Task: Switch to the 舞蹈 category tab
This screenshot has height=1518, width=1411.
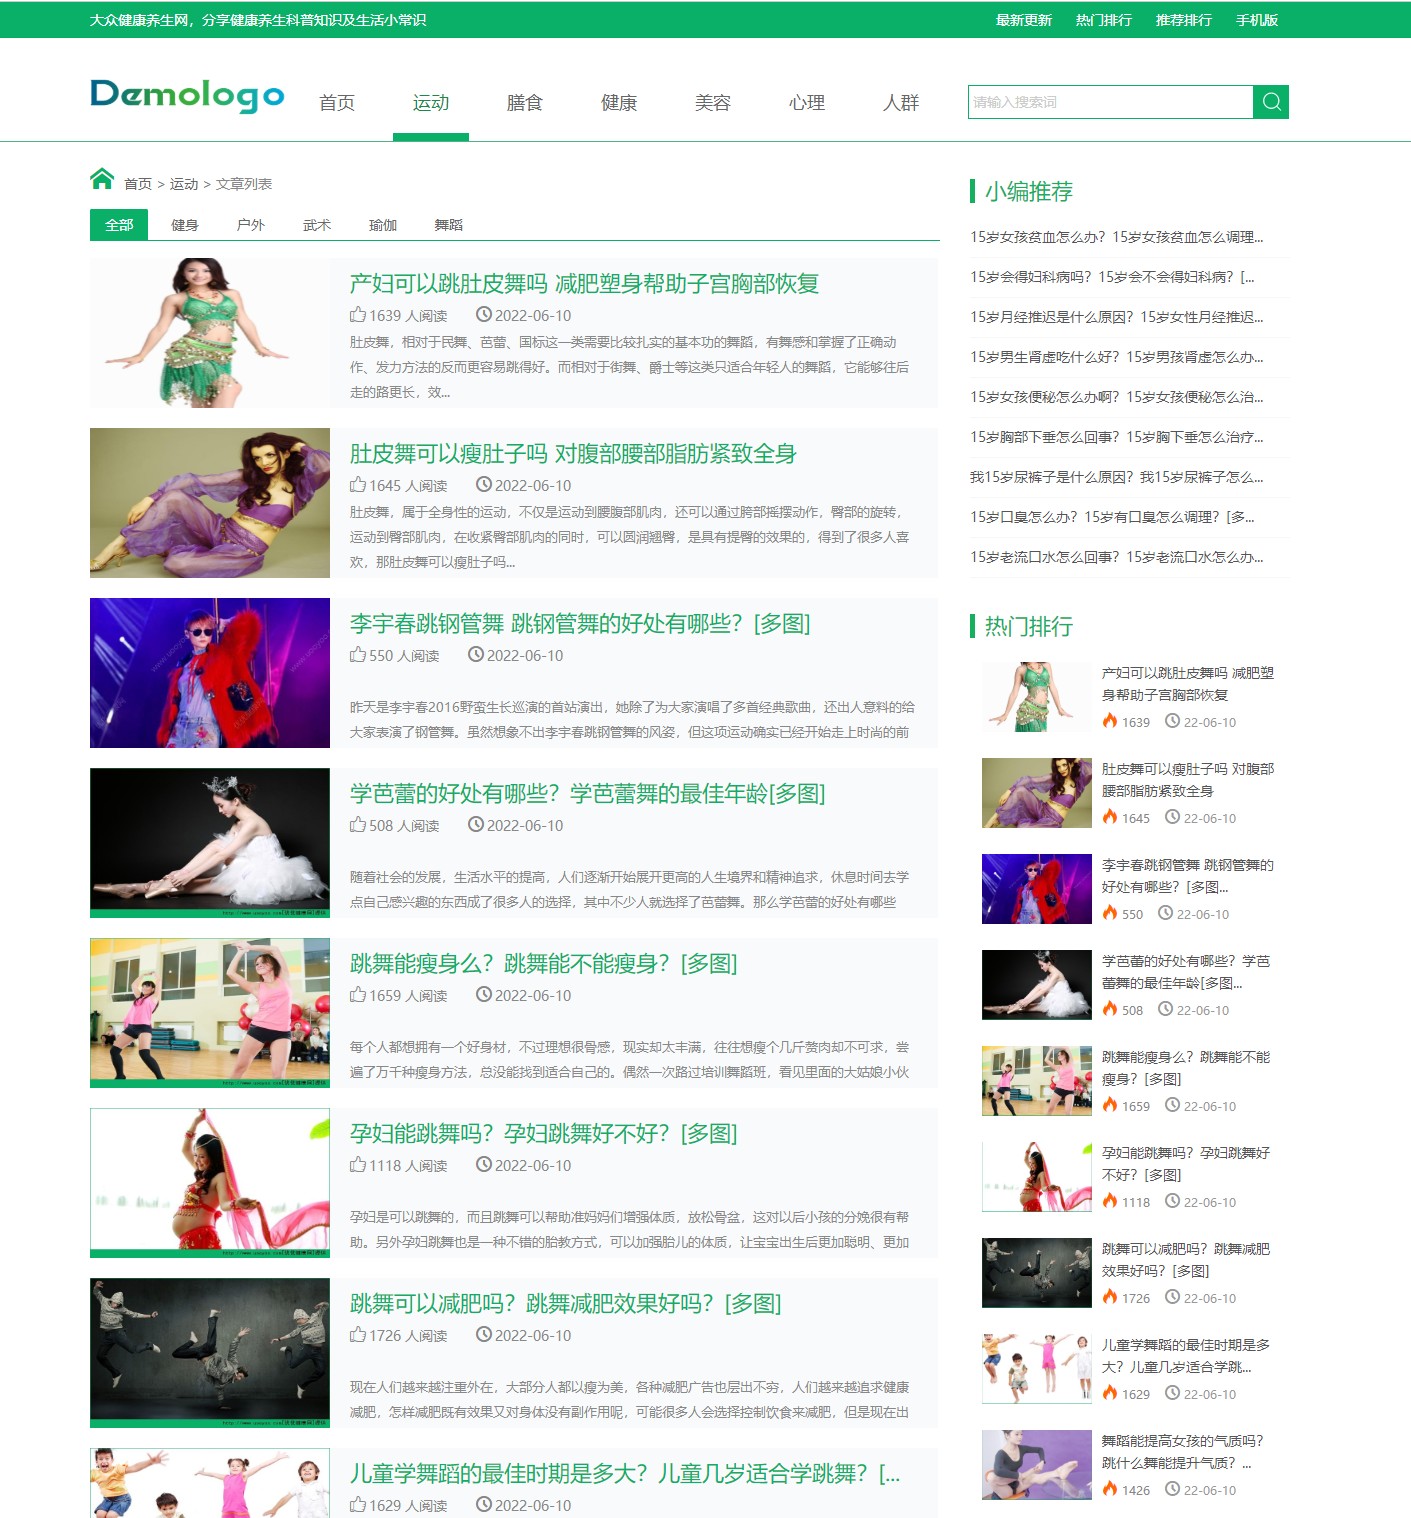Action: [x=449, y=225]
